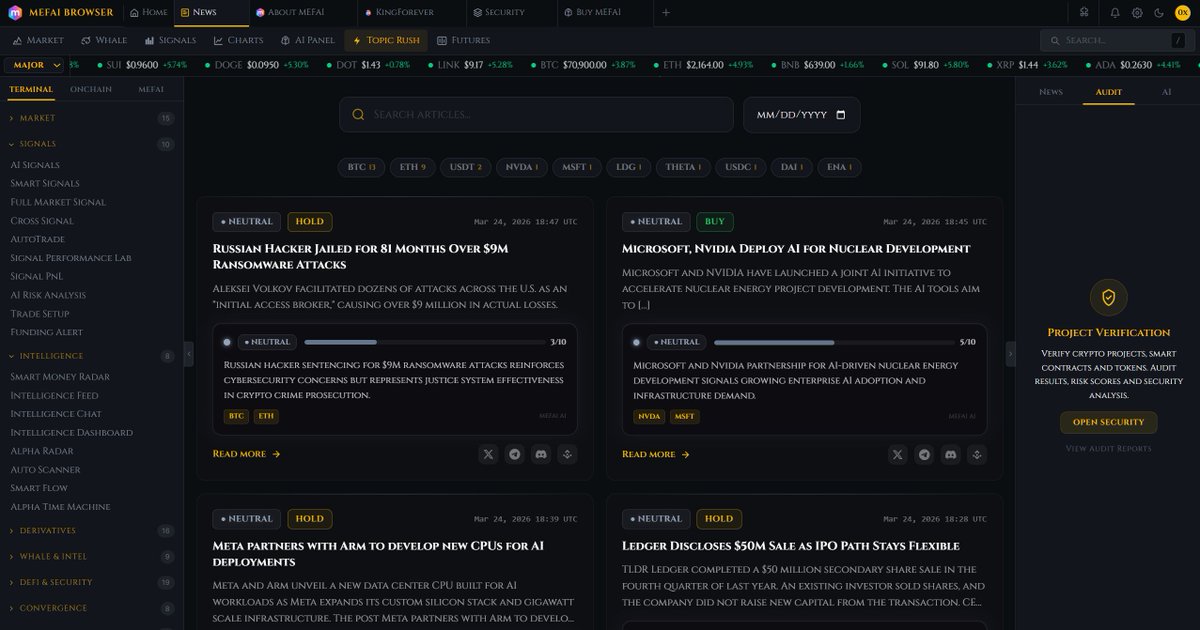Click the Project Verification shield icon

(x=1108, y=297)
